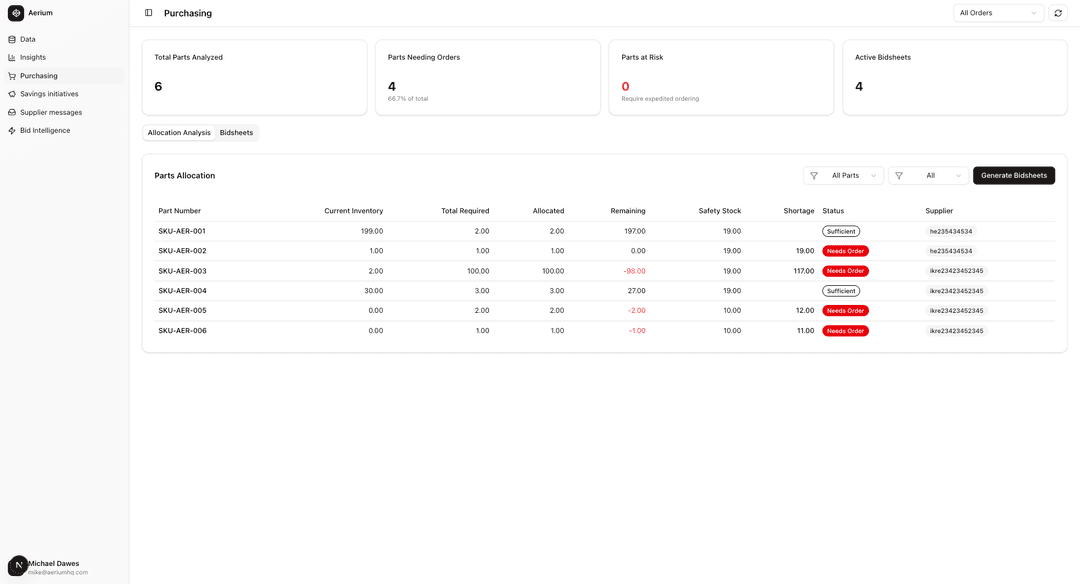Click the Generate Bidsheets button
The image size is (1080, 584).
[1013, 175]
